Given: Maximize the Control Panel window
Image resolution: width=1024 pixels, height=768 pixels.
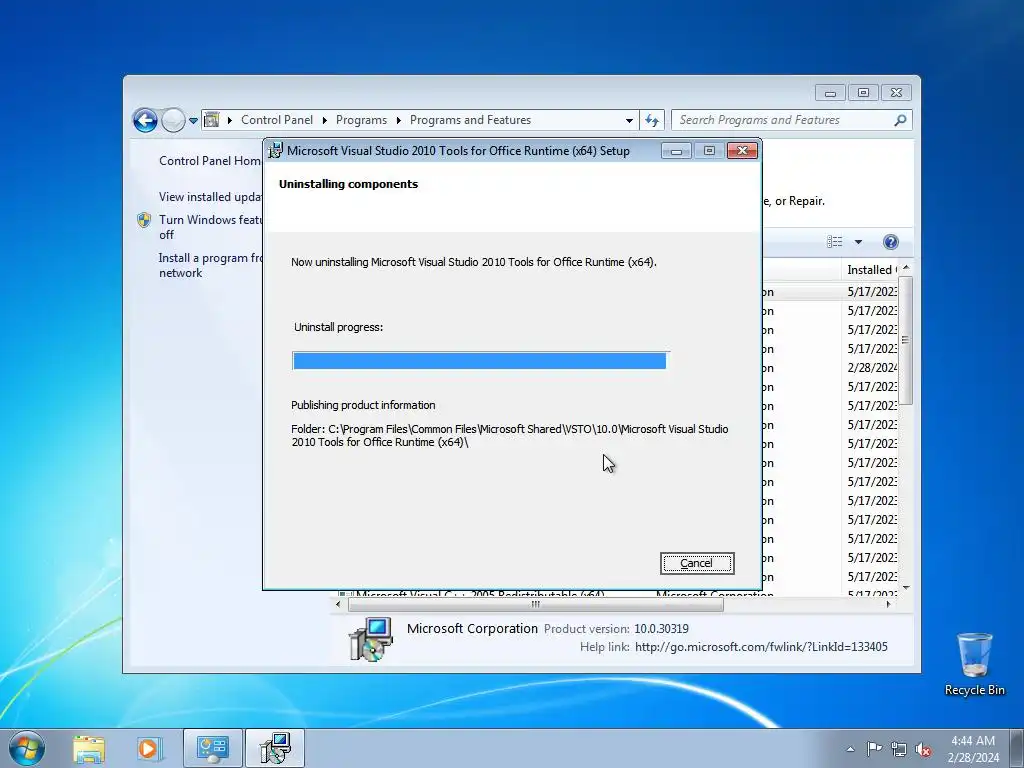Looking at the screenshot, I should (863, 93).
